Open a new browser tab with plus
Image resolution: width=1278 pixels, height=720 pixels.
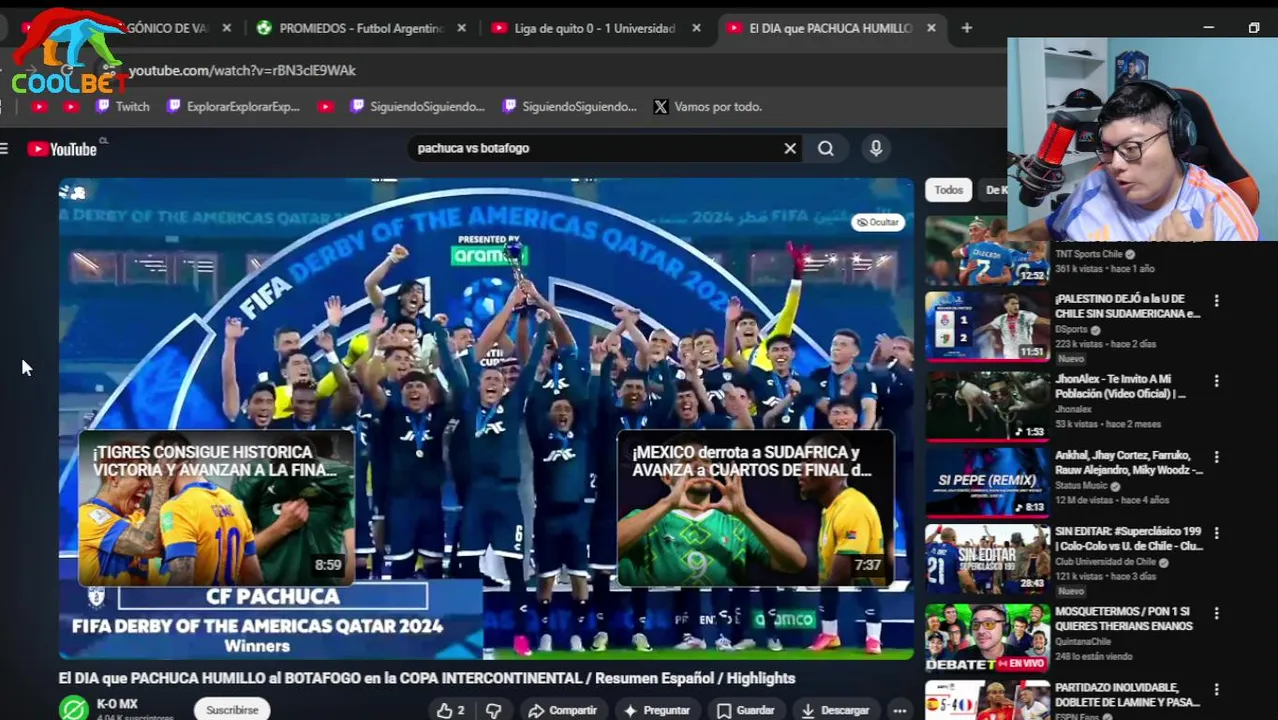click(x=967, y=28)
